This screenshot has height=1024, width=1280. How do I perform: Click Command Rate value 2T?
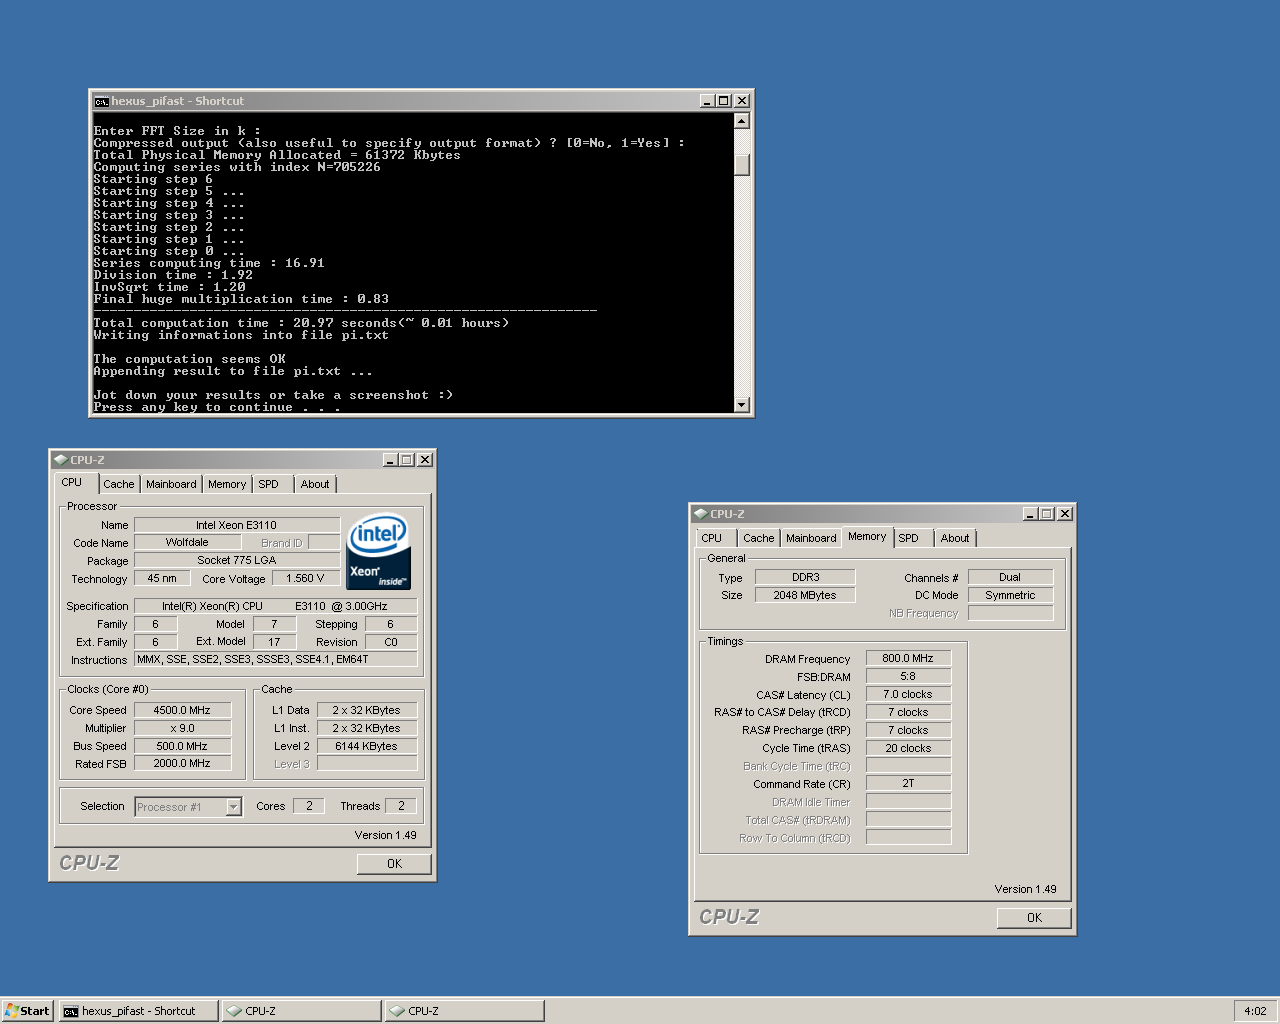click(x=908, y=783)
